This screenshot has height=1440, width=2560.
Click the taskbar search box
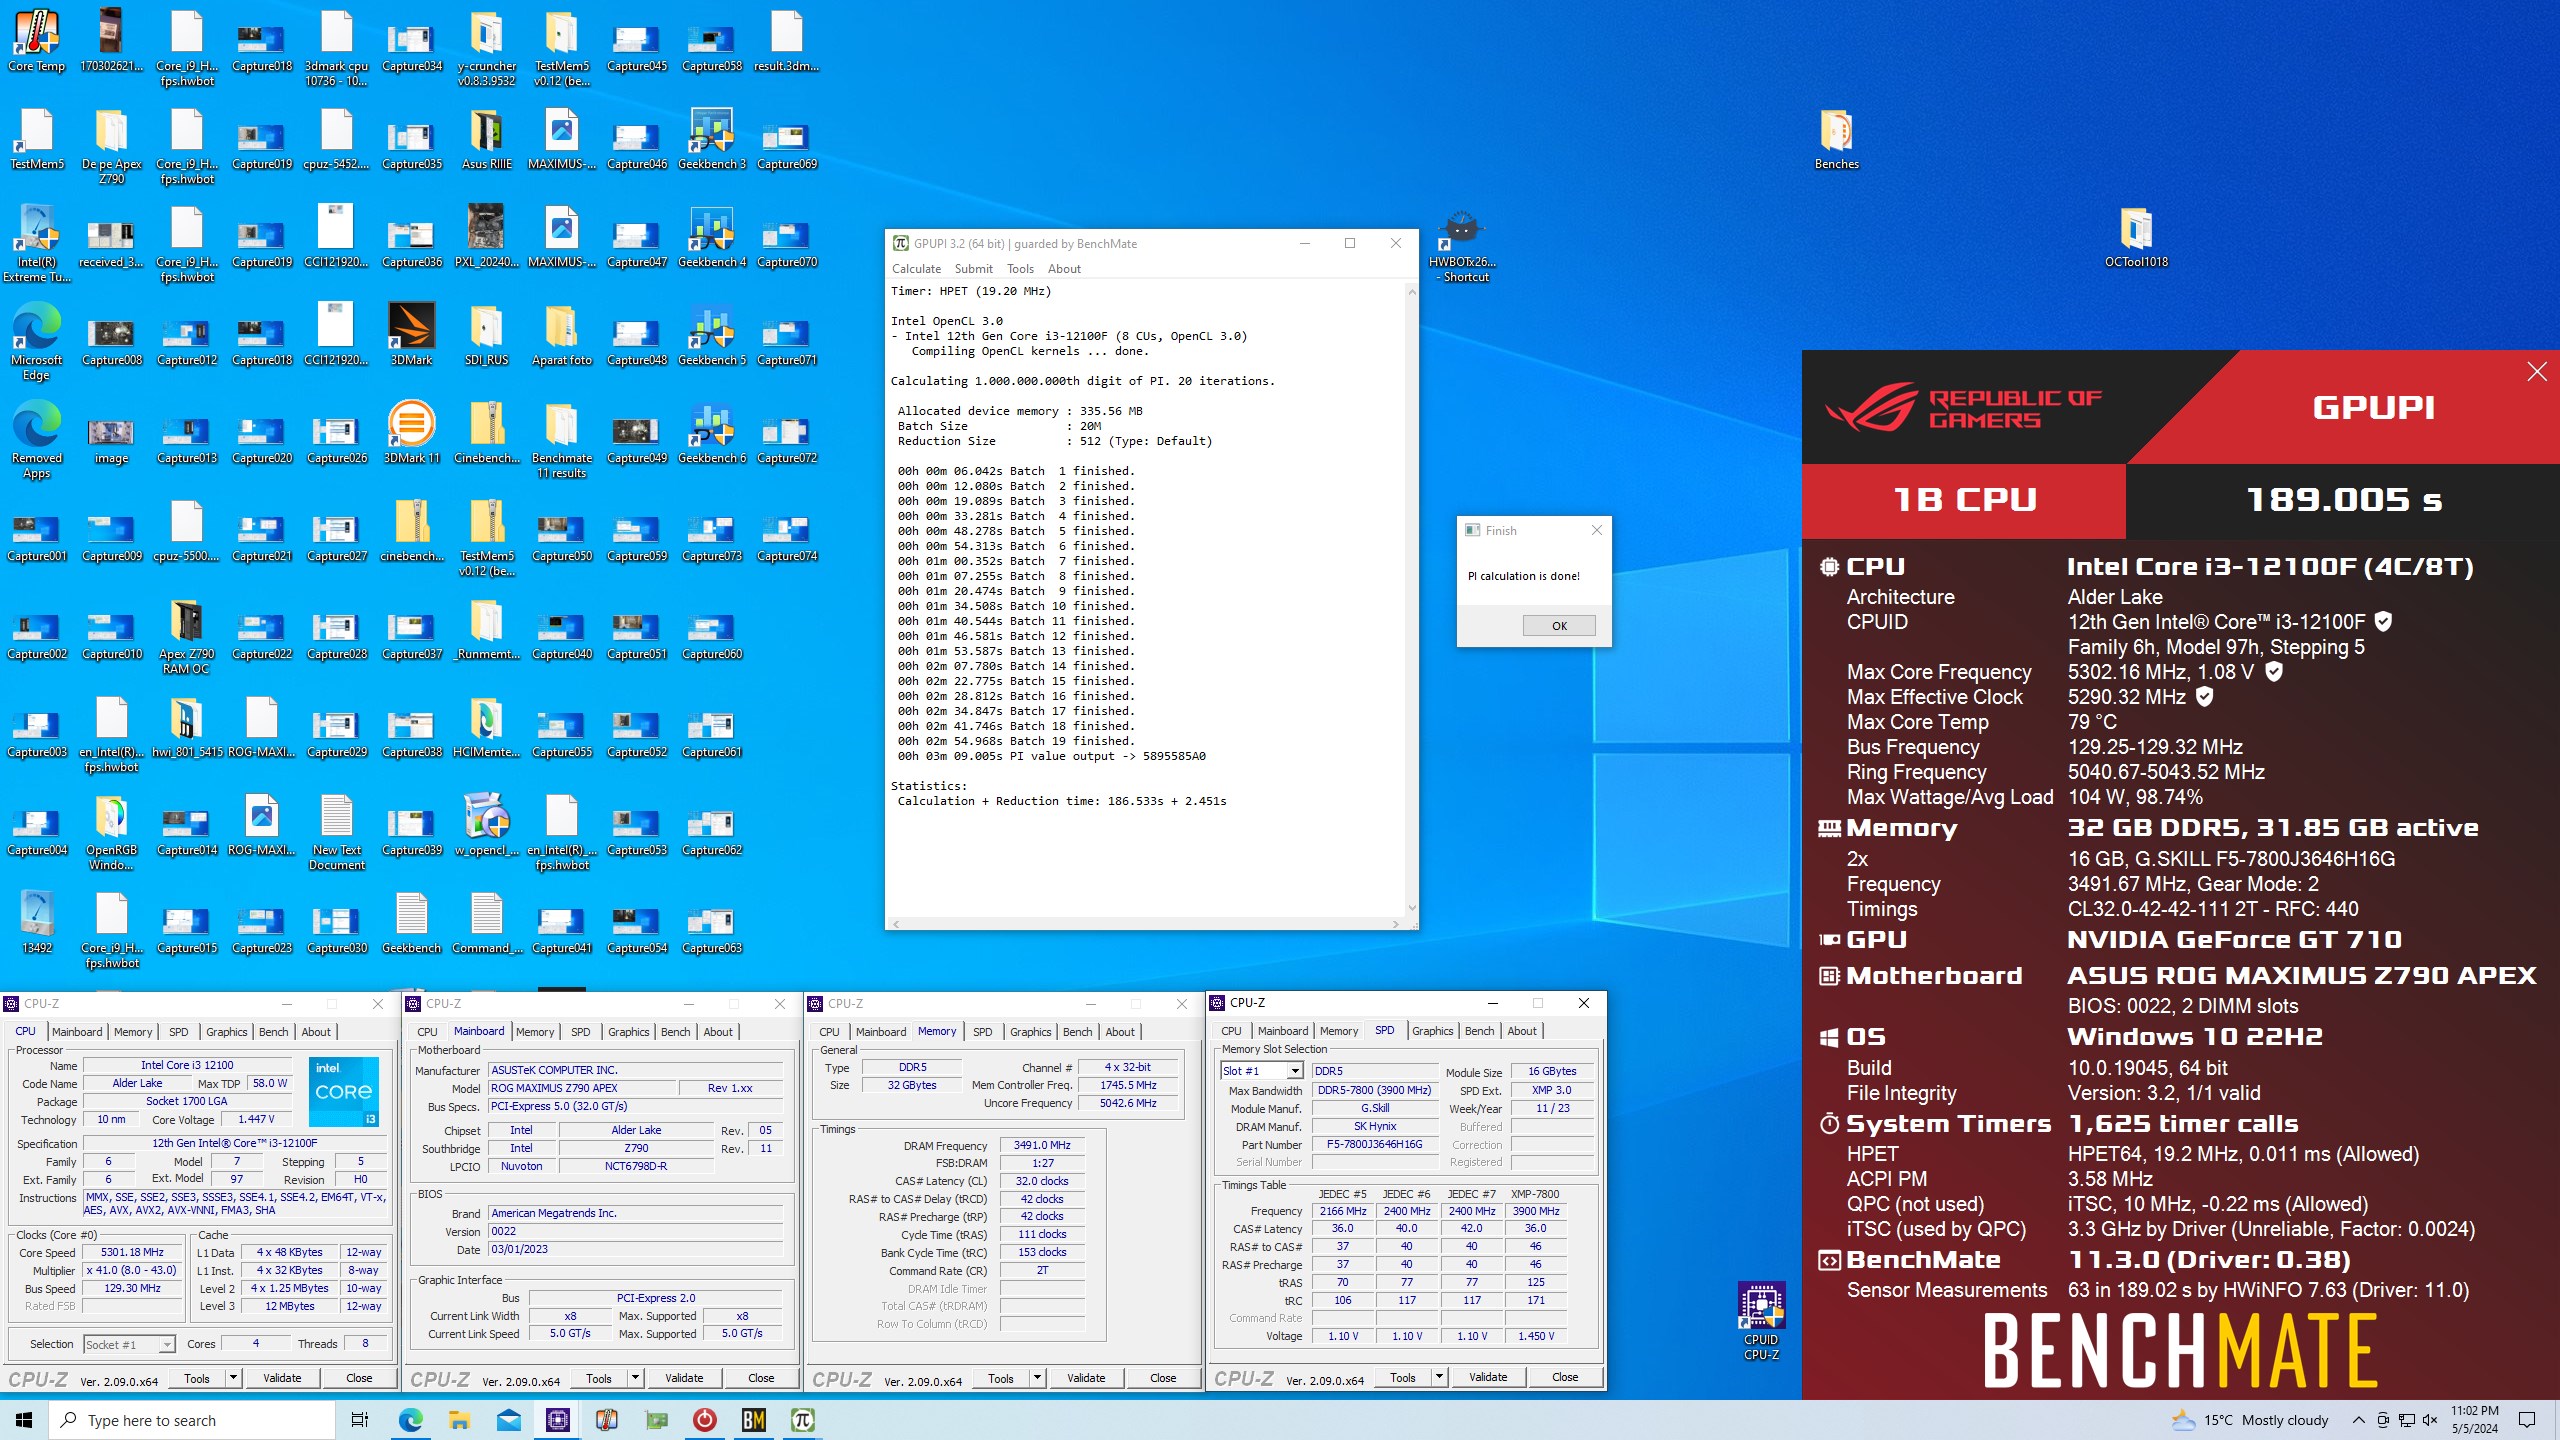pos(192,1420)
